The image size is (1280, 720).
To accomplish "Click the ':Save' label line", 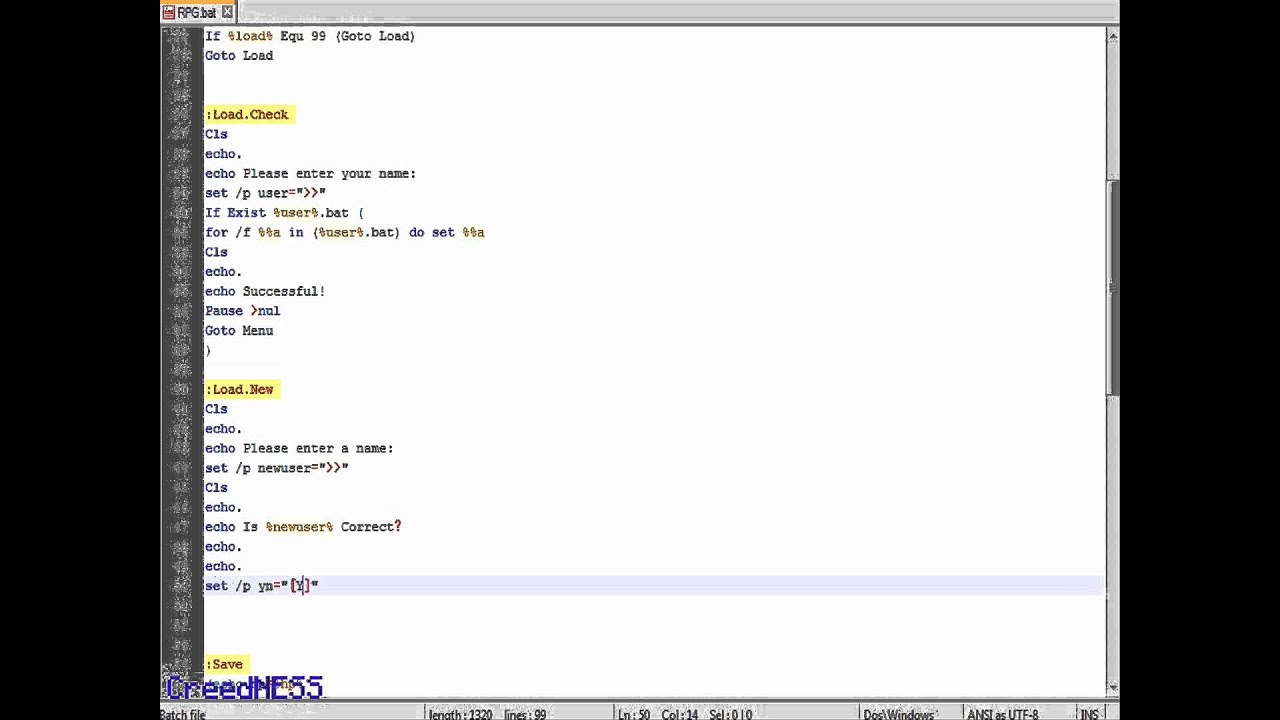I will (225, 665).
